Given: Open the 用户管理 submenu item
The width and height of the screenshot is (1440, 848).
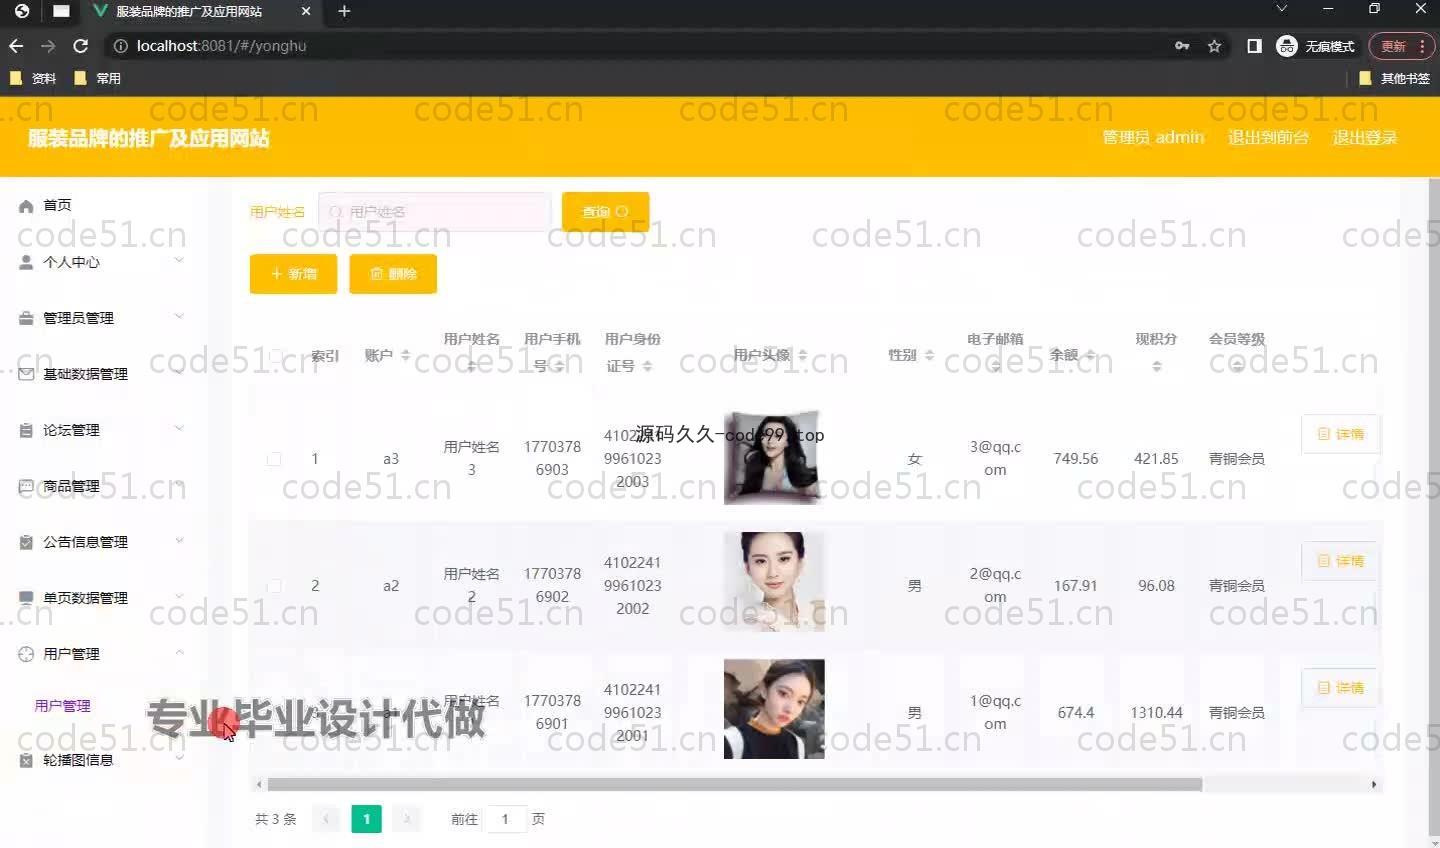Looking at the screenshot, I should (x=63, y=706).
